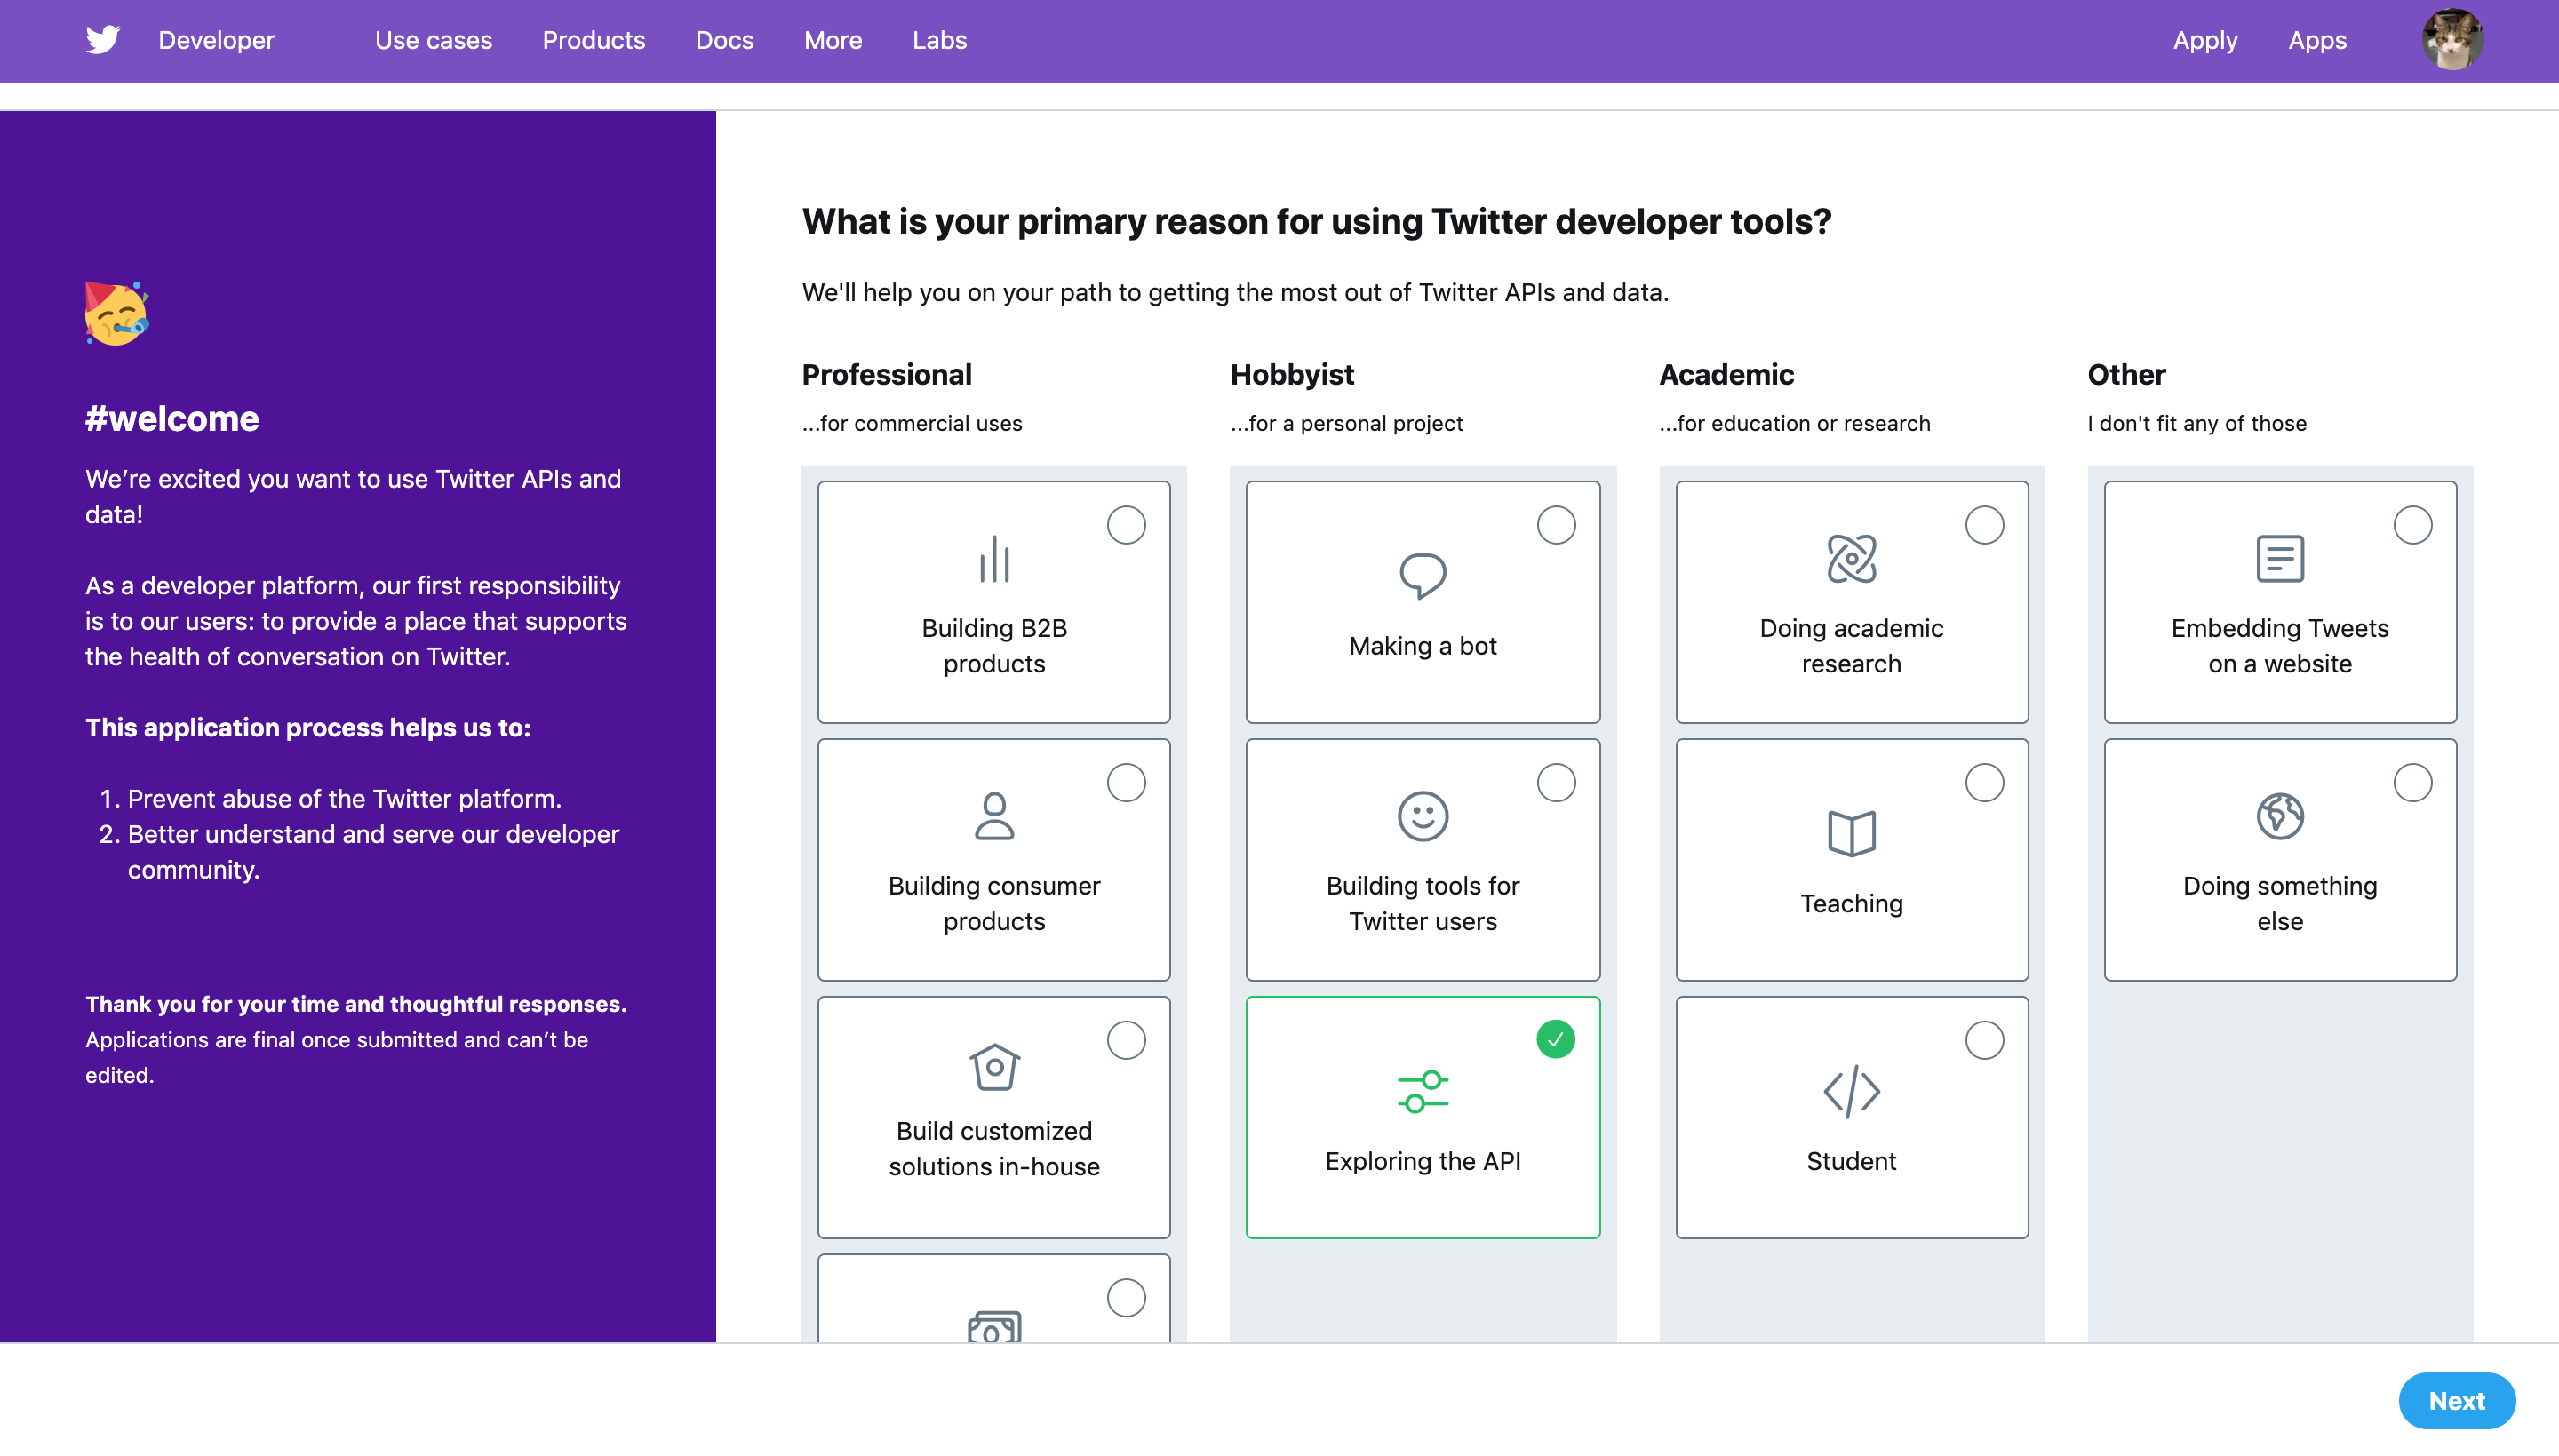This screenshot has height=1456, width=2559.
Task: Click the "#welcome" sidebar heading
Action: (x=172, y=418)
